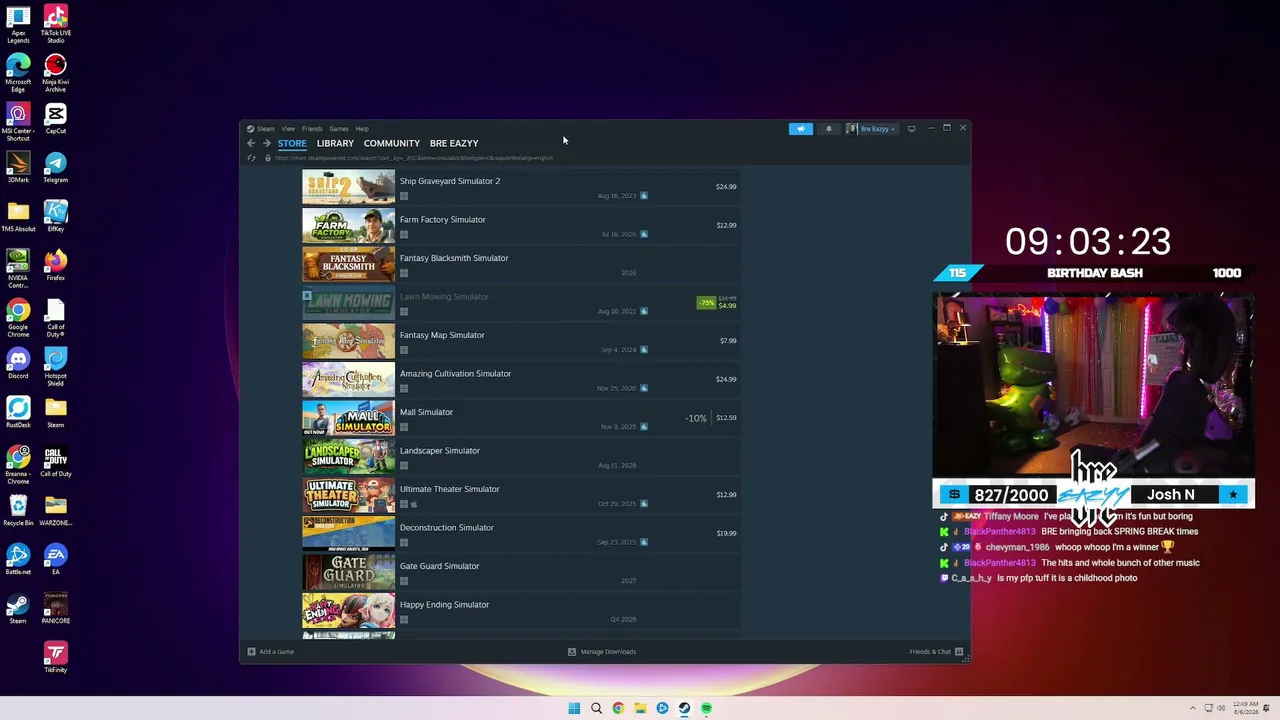This screenshot has height=720, width=1280.
Task: Open Manage Downloads in Steam
Action: pos(602,652)
